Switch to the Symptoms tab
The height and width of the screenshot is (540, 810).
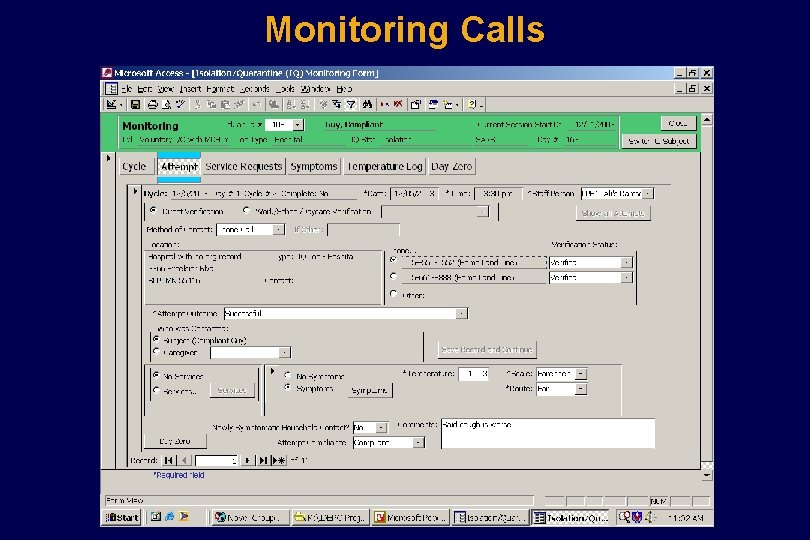[314, 166]
